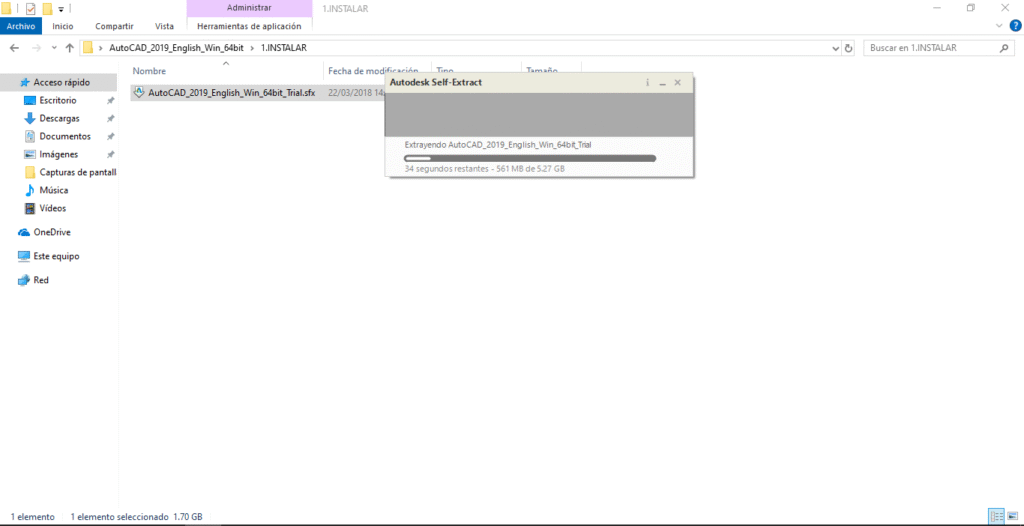Image resolution: width=1024 pixels, height=526 pixels.
Task: Unpin Descargas using its pin icon
Action: pos(110,118)
